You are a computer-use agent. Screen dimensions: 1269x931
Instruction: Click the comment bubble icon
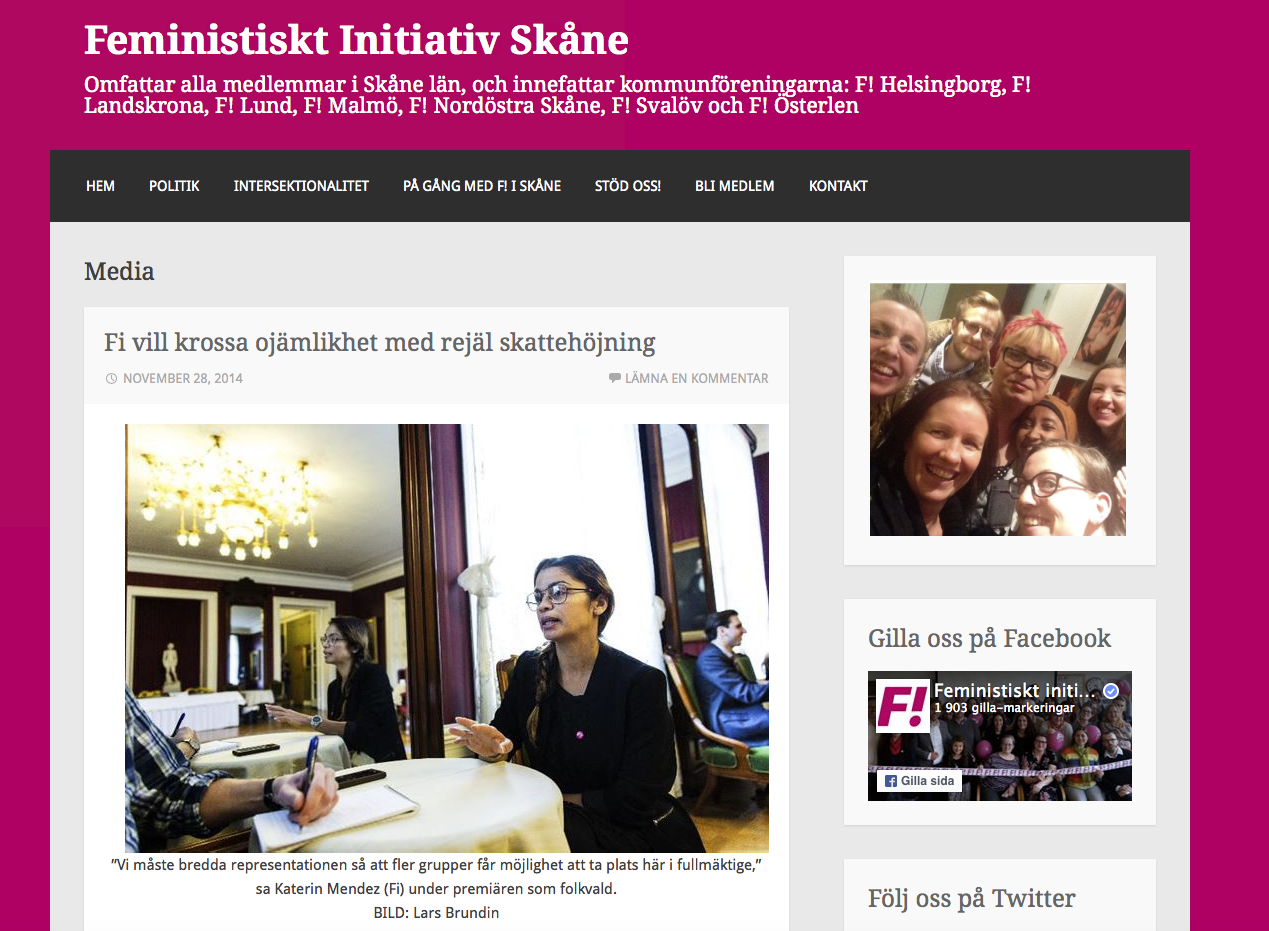click(614, 378)
